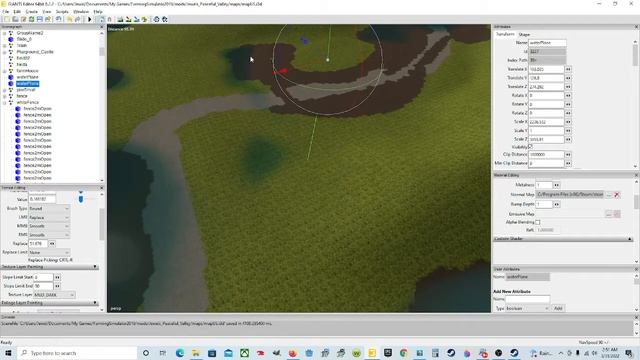Click the Slope Limit Start field
Viewport: 640px width, 360px height.
(43, 277)
